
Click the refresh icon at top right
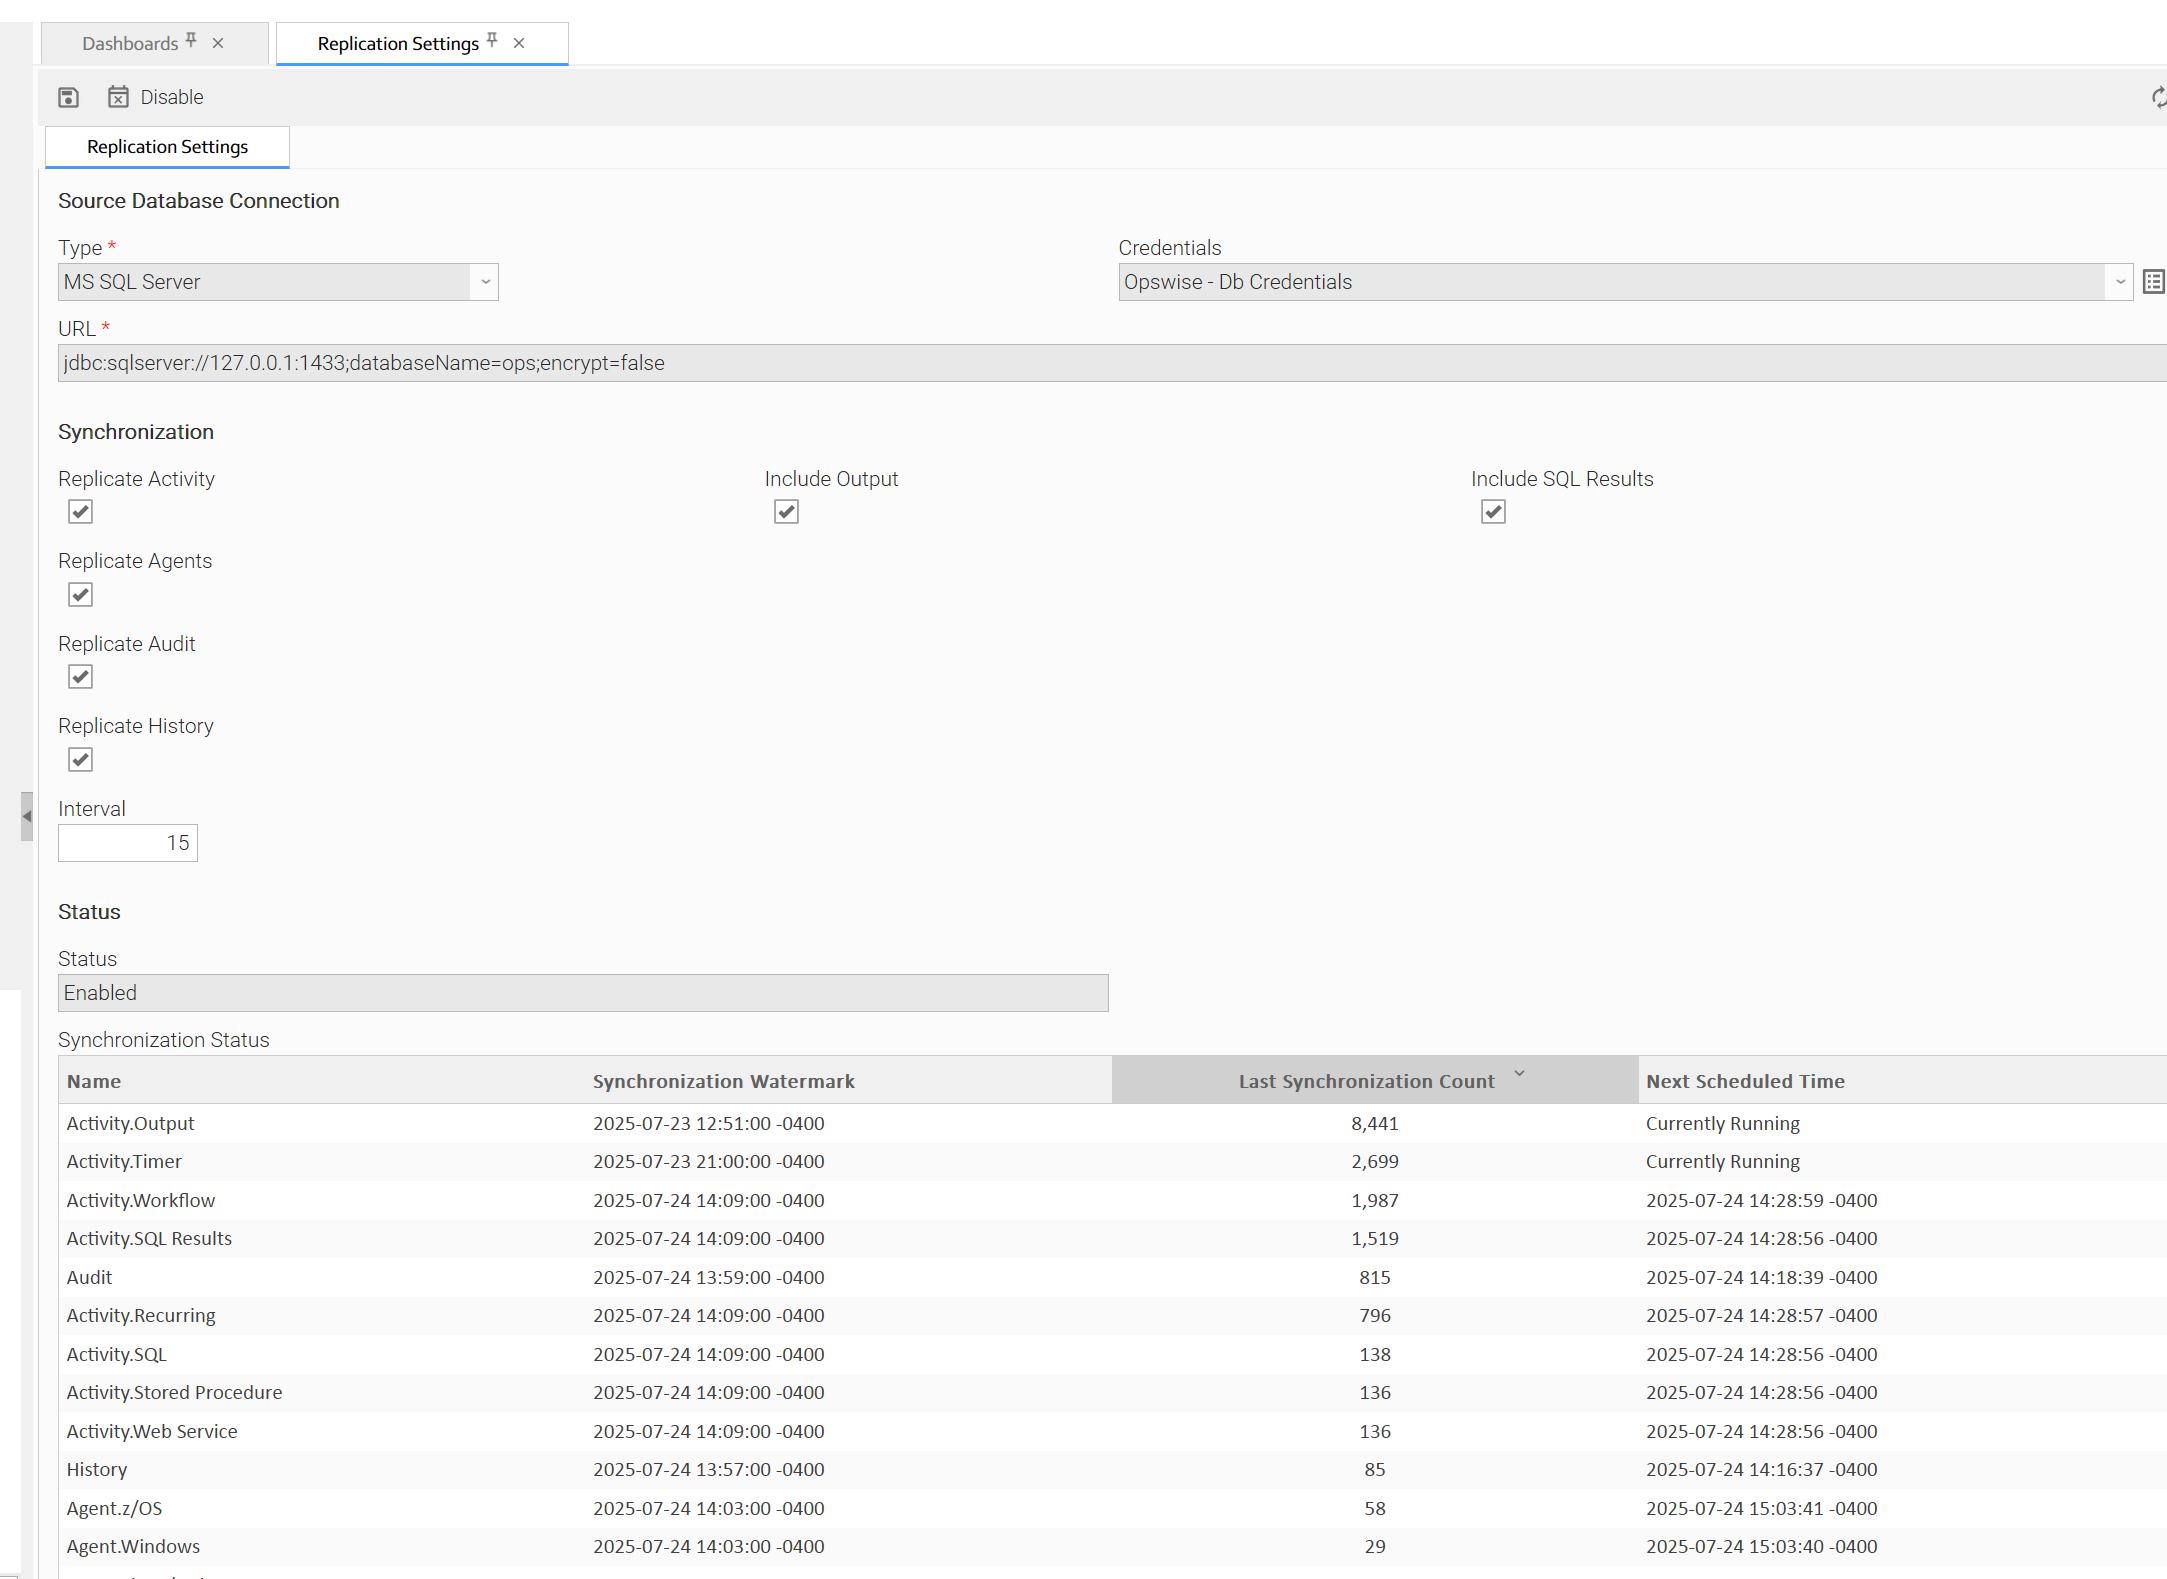pos(2158,97)
